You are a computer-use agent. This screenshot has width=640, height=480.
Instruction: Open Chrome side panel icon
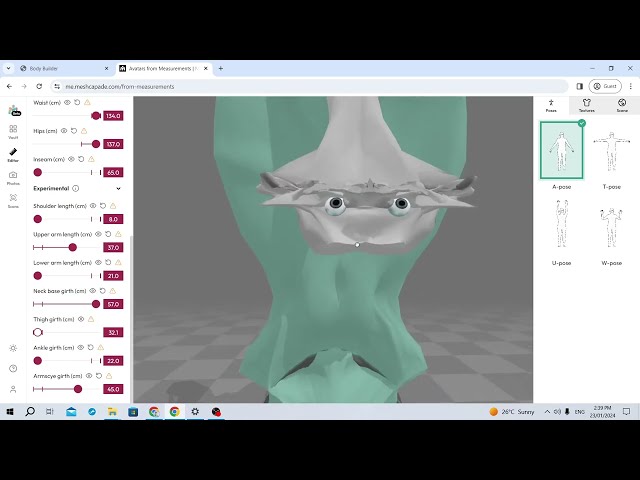click(580, 87)
